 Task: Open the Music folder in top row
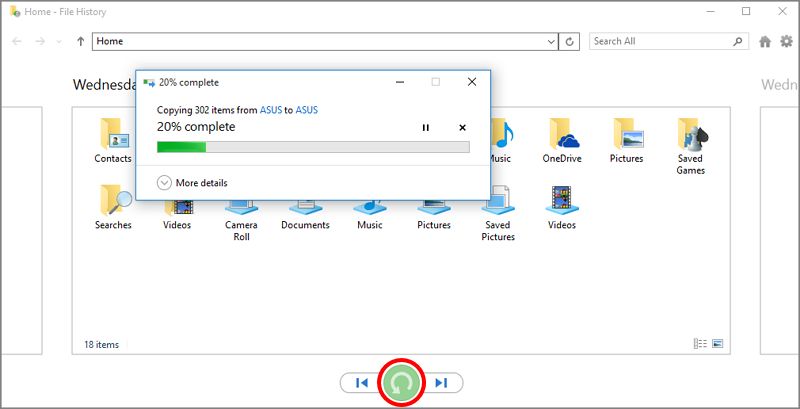(x=501, y=141)
